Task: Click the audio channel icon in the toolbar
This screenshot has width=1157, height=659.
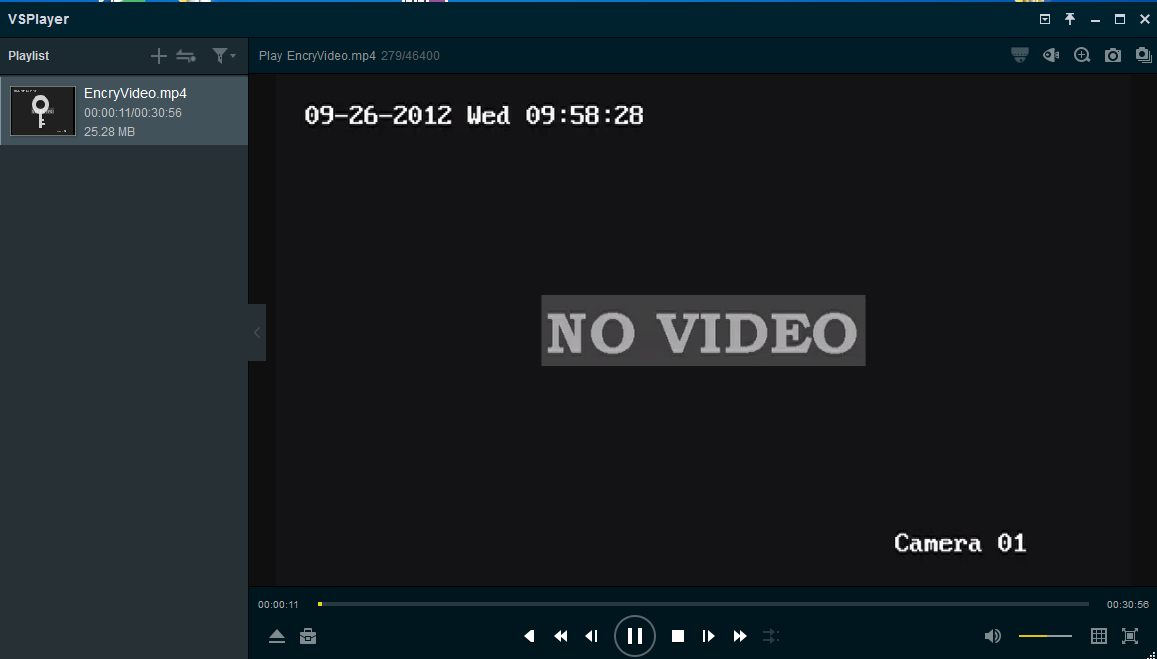Action: click(x=1050, y=55)
